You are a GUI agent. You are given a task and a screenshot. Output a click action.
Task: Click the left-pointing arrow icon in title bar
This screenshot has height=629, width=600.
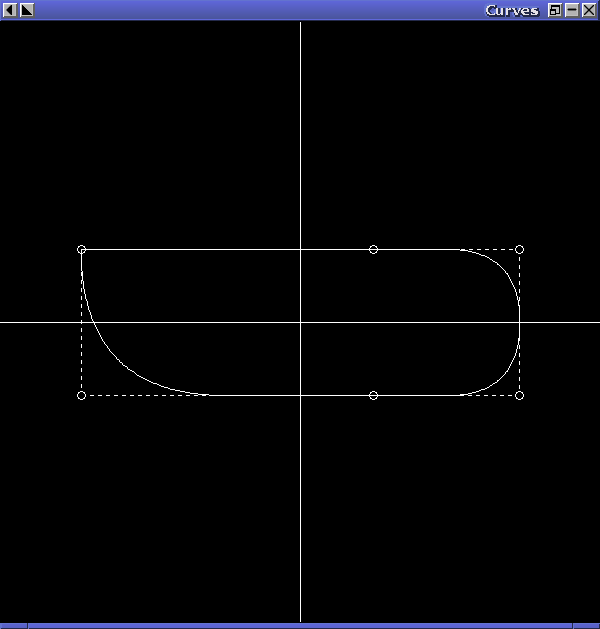[10, 10]
